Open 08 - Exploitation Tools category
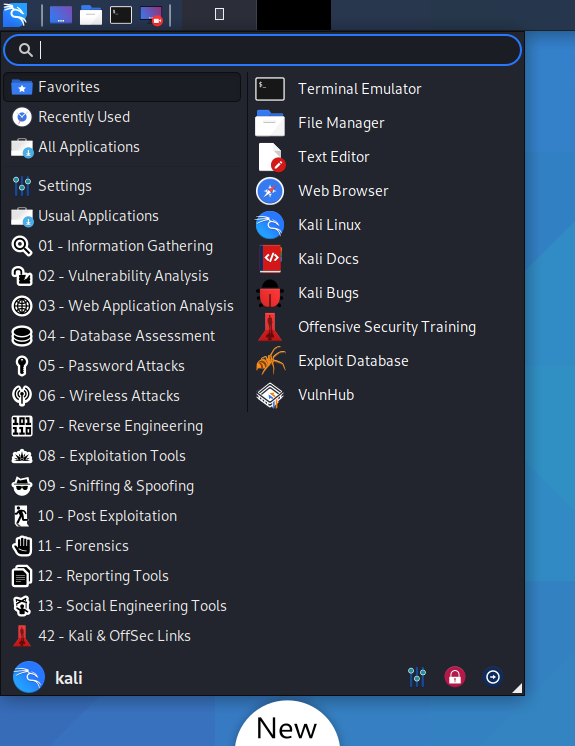The height and width of the screenshot is (746, 575). [122, 456]
